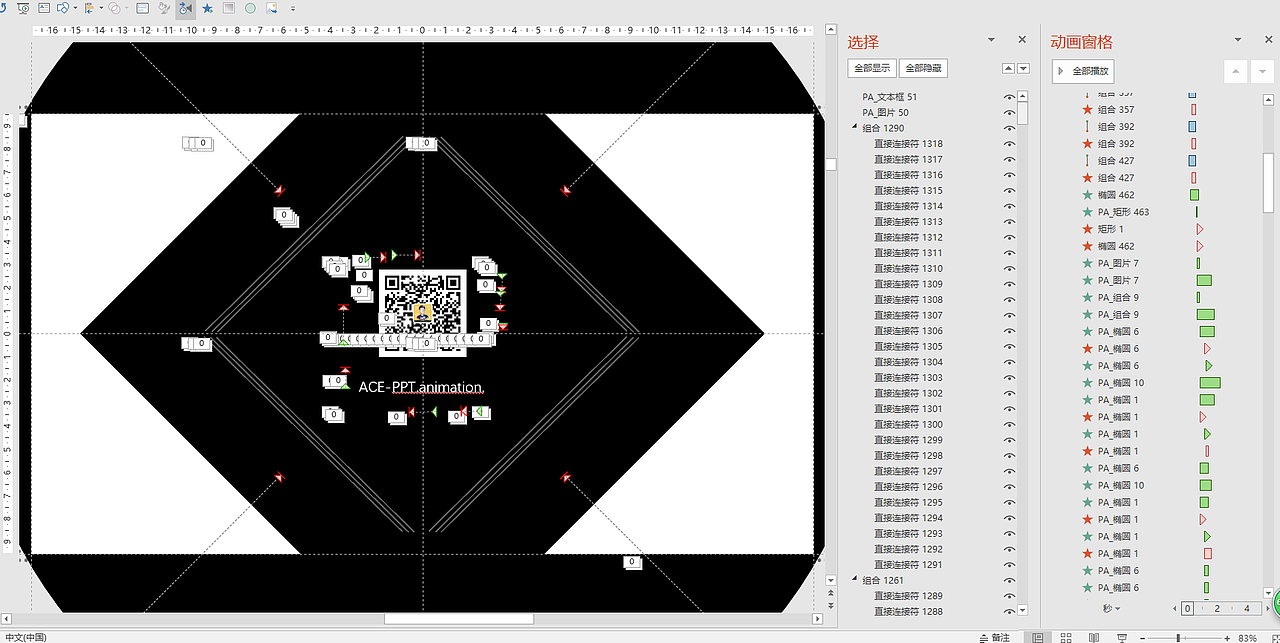Collapse the 组合 1261 group
This screenshot has height=643, width=1280.
[x=855, y=580]
